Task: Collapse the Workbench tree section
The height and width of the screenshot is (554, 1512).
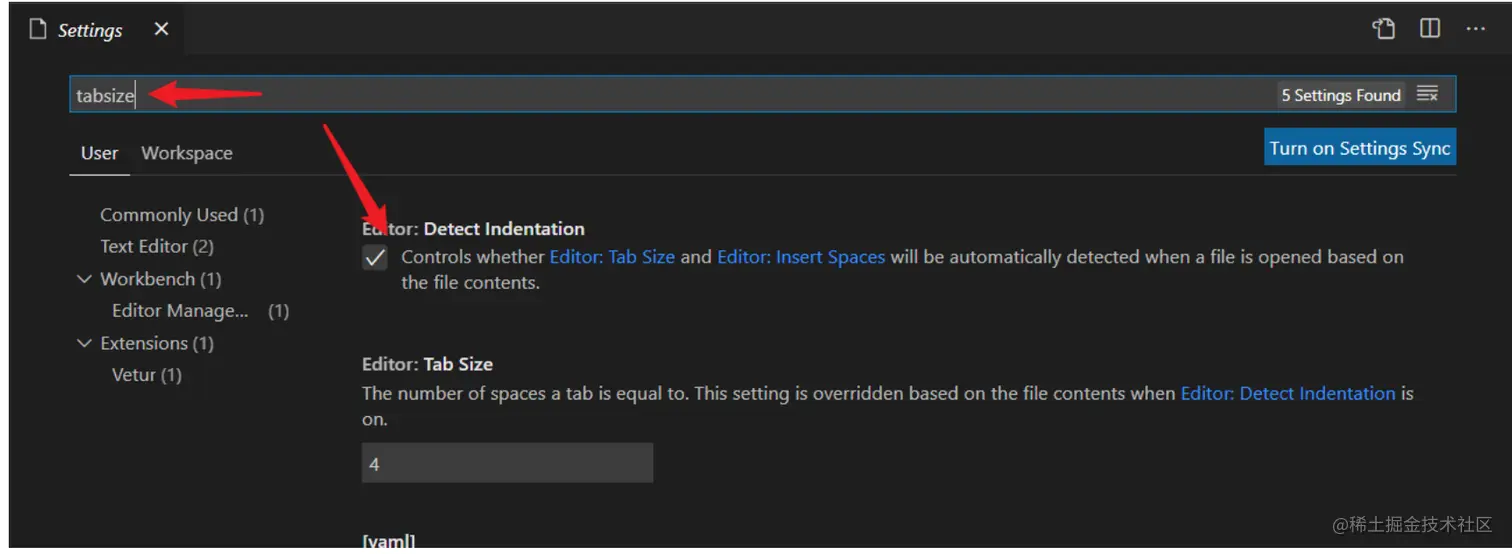Action: 84,279
